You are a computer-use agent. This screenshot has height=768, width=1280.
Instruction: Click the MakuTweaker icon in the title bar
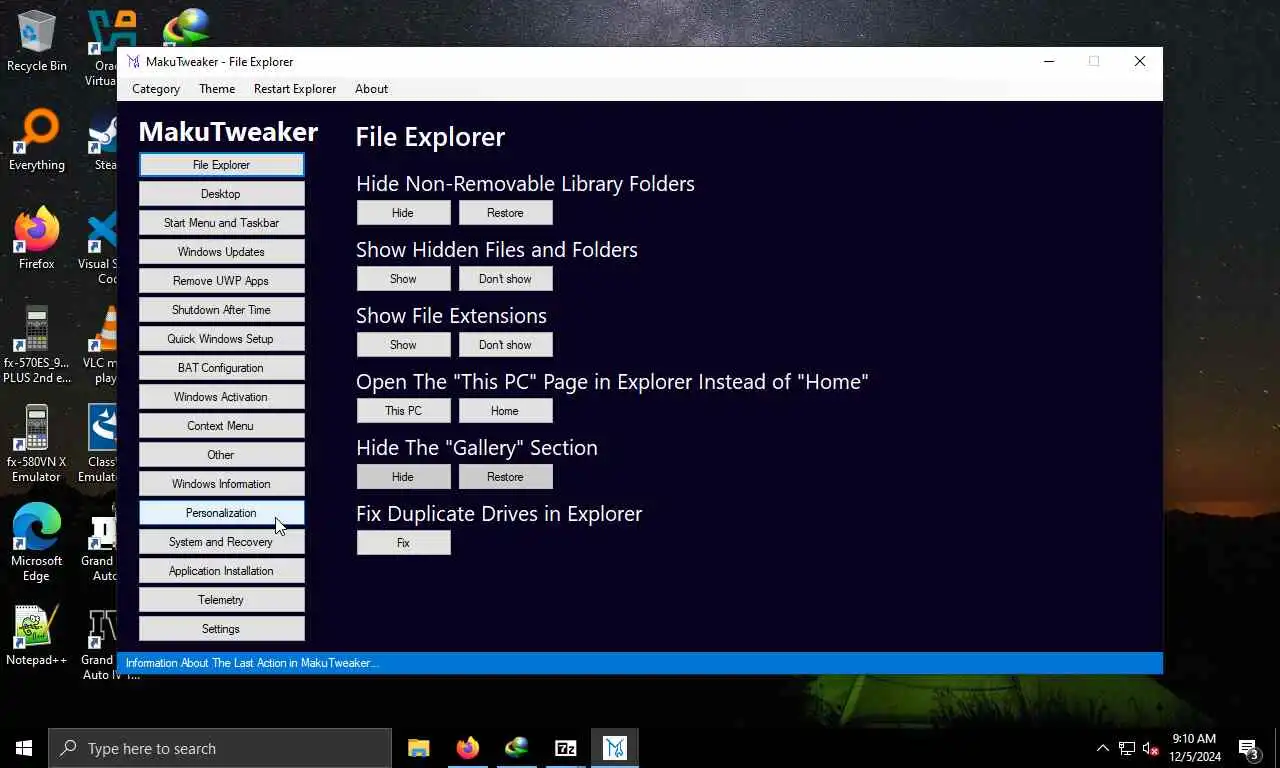[x=133, y=62]
